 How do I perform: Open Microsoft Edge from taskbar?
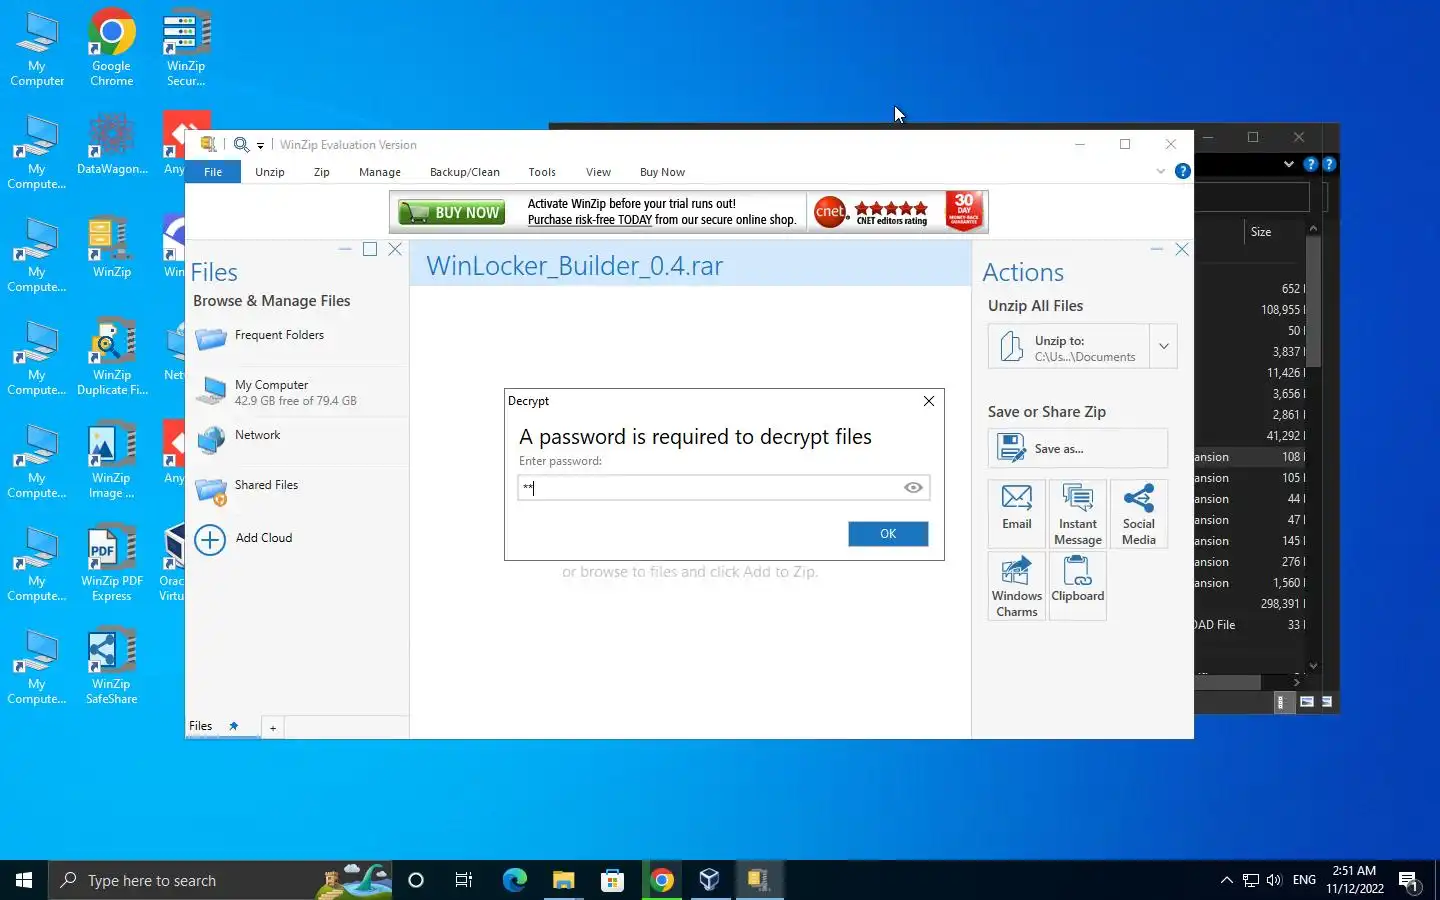514,880
